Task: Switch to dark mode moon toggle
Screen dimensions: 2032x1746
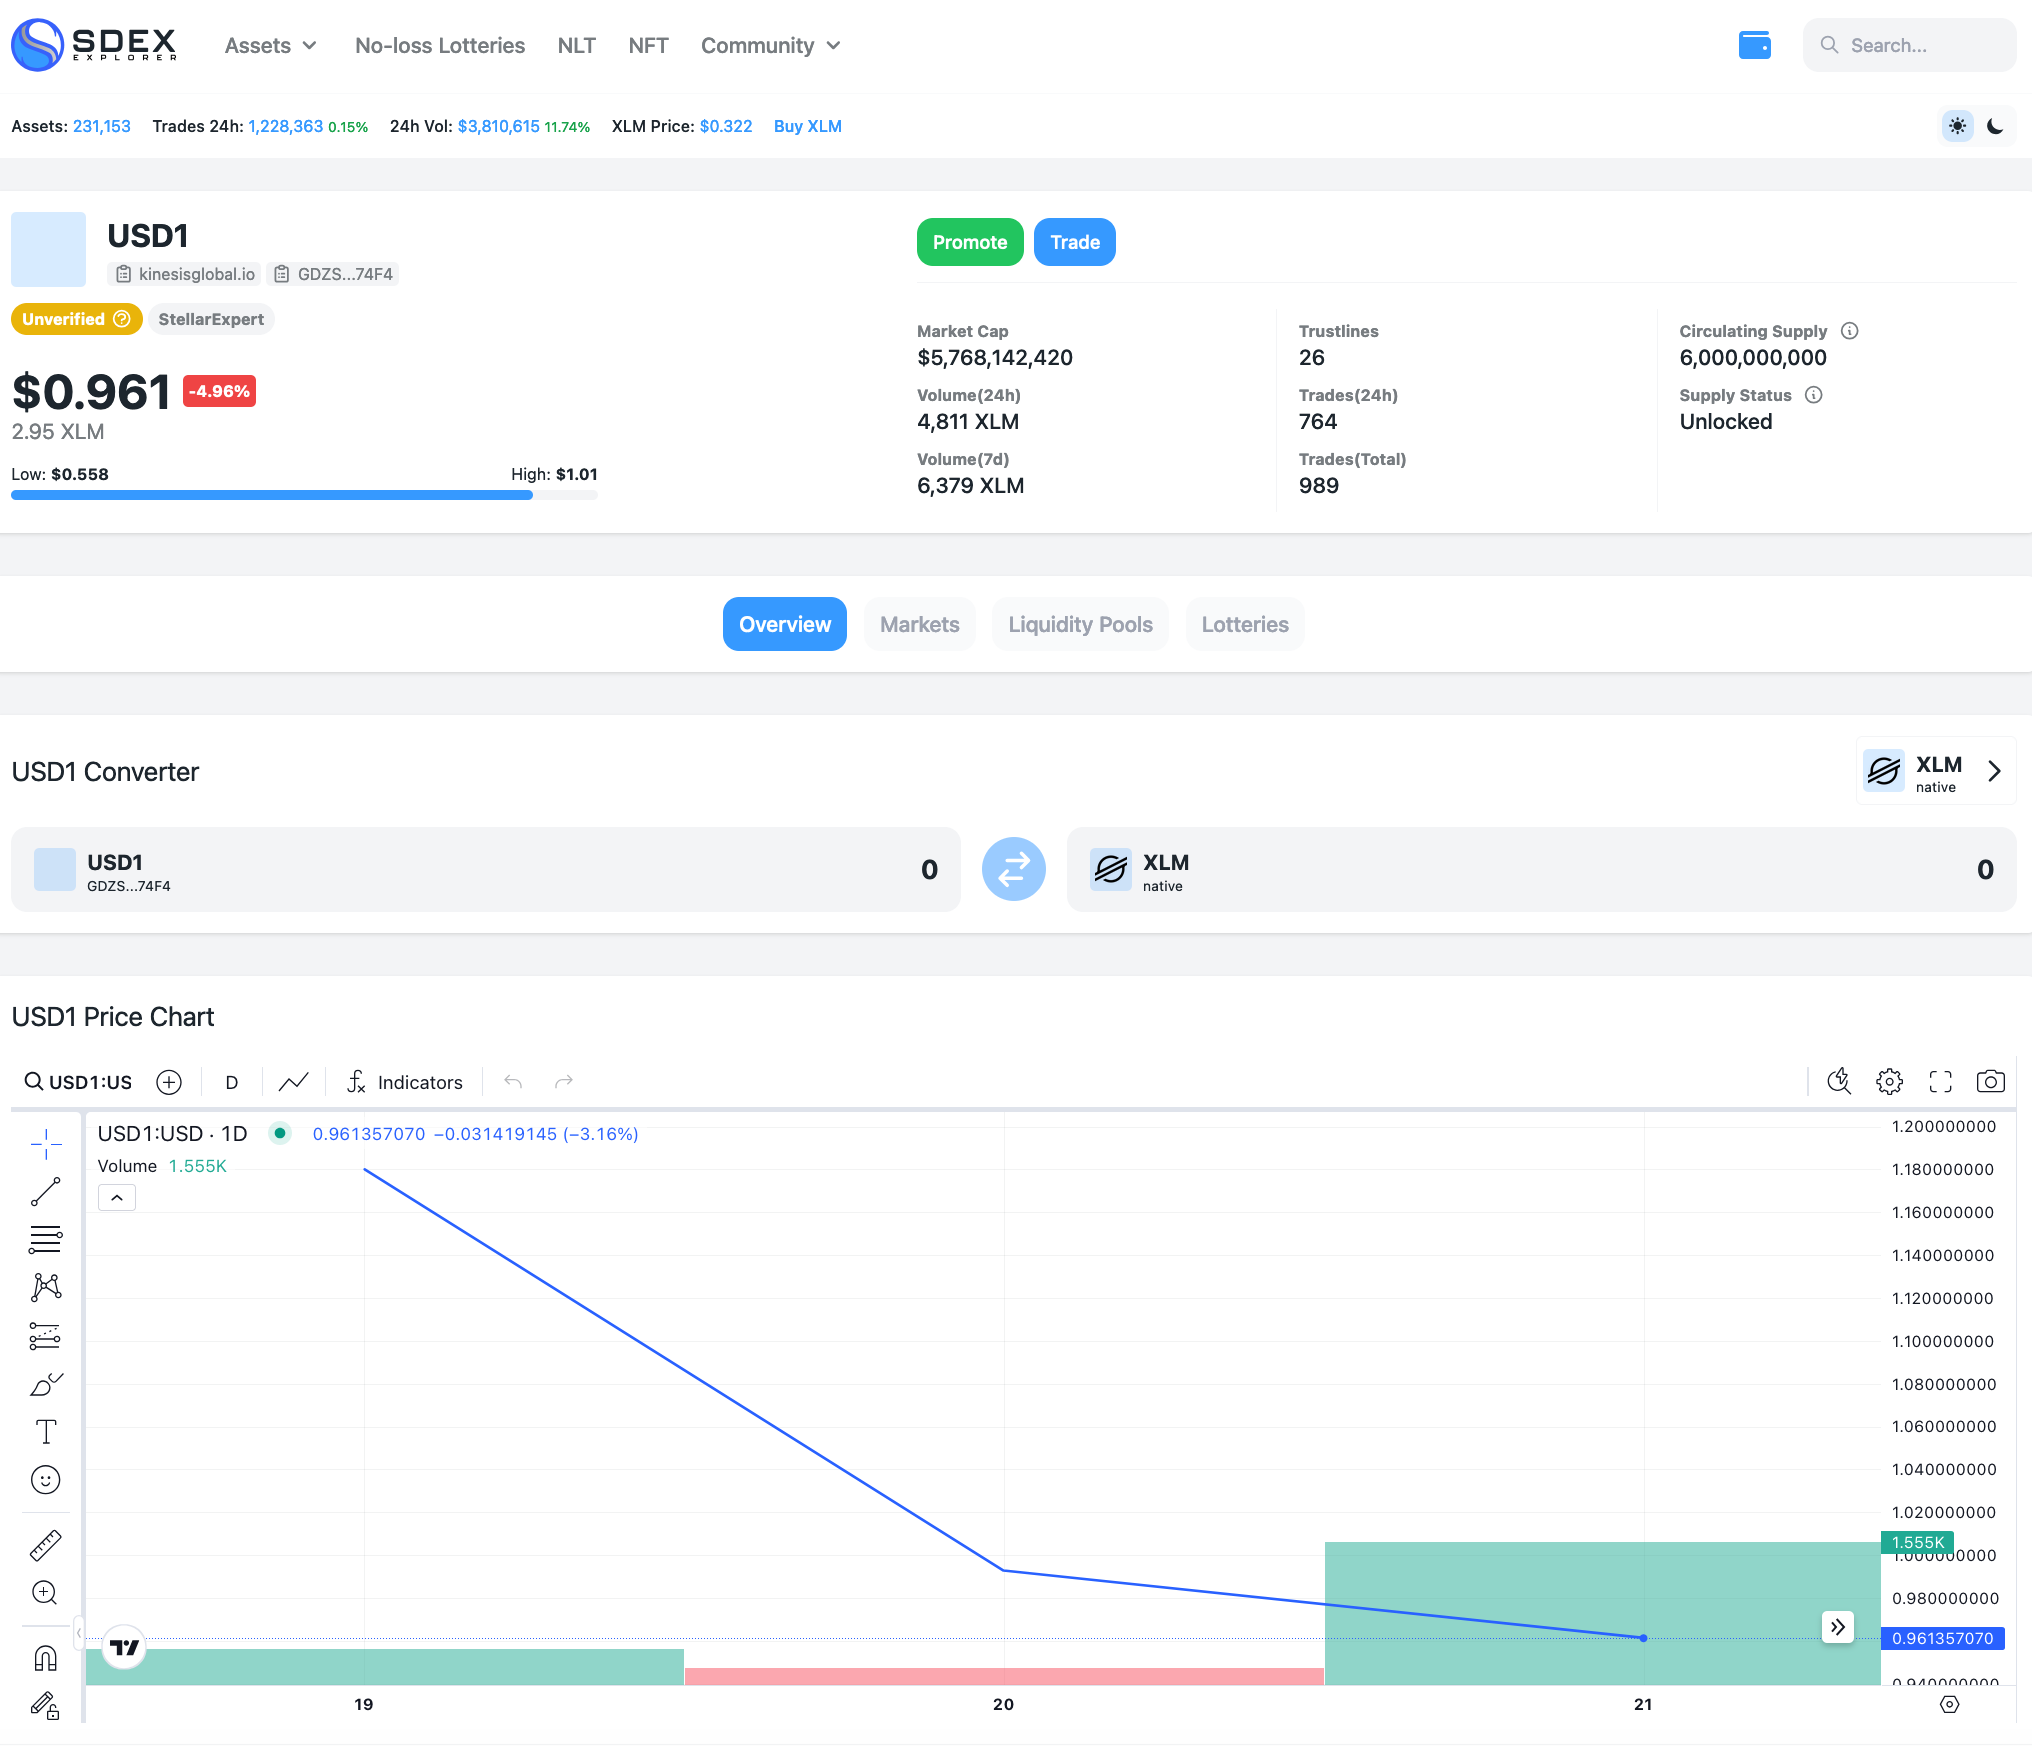Action: tap(1995, 126)
